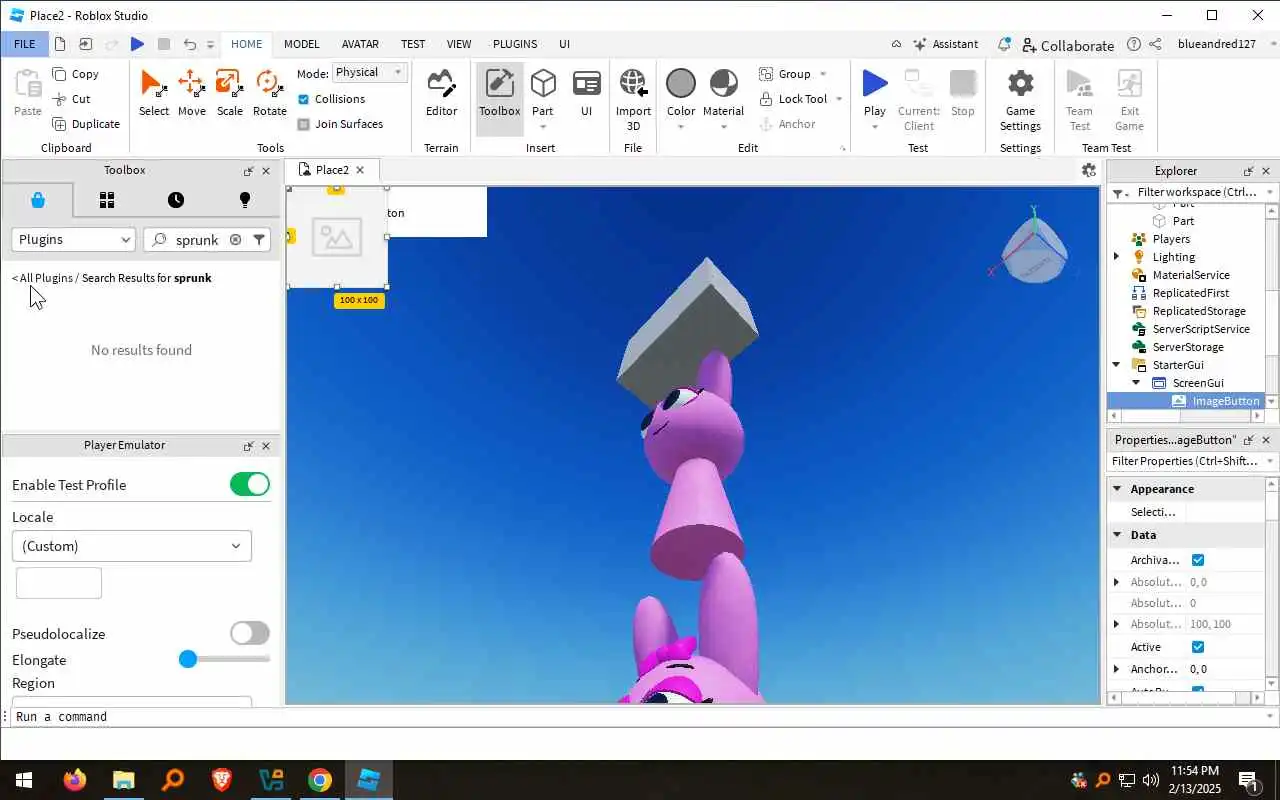This screenshot has height=800, width=1280.
Task: Open Toolbox Creations lightbulb tab
Action: click(244, 200)
